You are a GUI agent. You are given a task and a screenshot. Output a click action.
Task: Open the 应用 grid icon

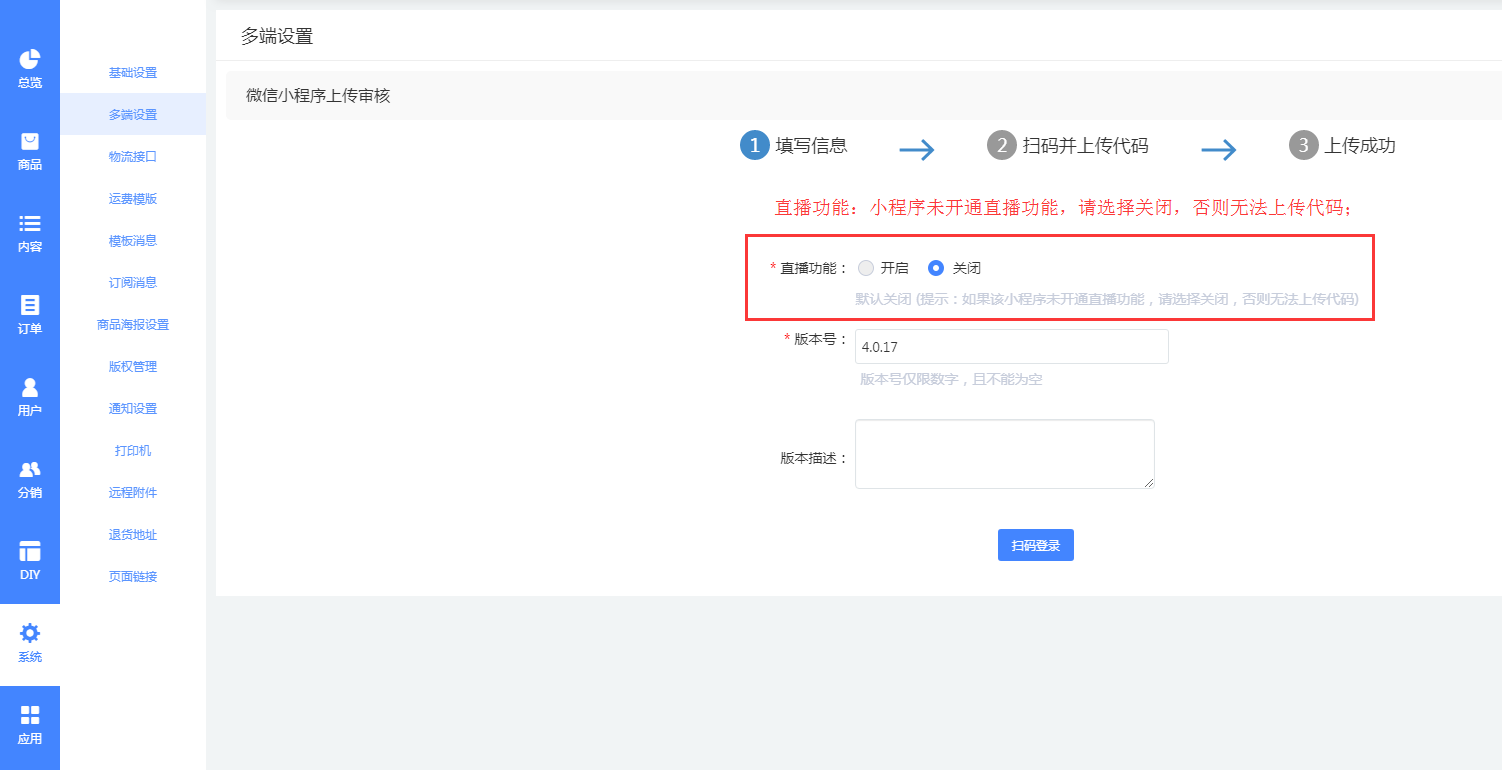pyautogui.click(x=30, y=716)
